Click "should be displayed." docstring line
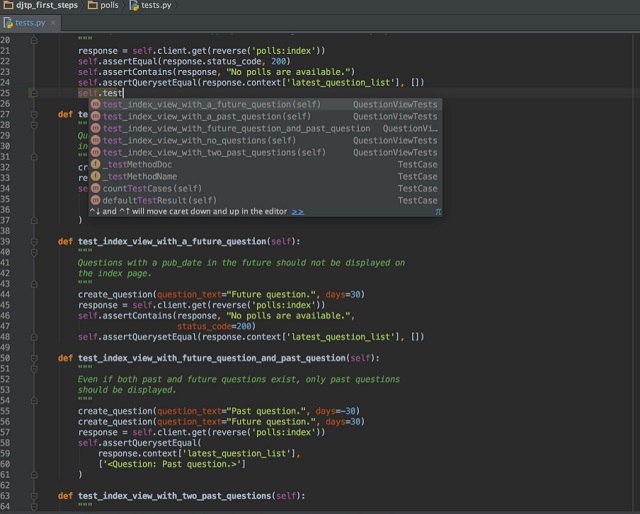This screenshot has width=640, height=514. coord(127,390)
